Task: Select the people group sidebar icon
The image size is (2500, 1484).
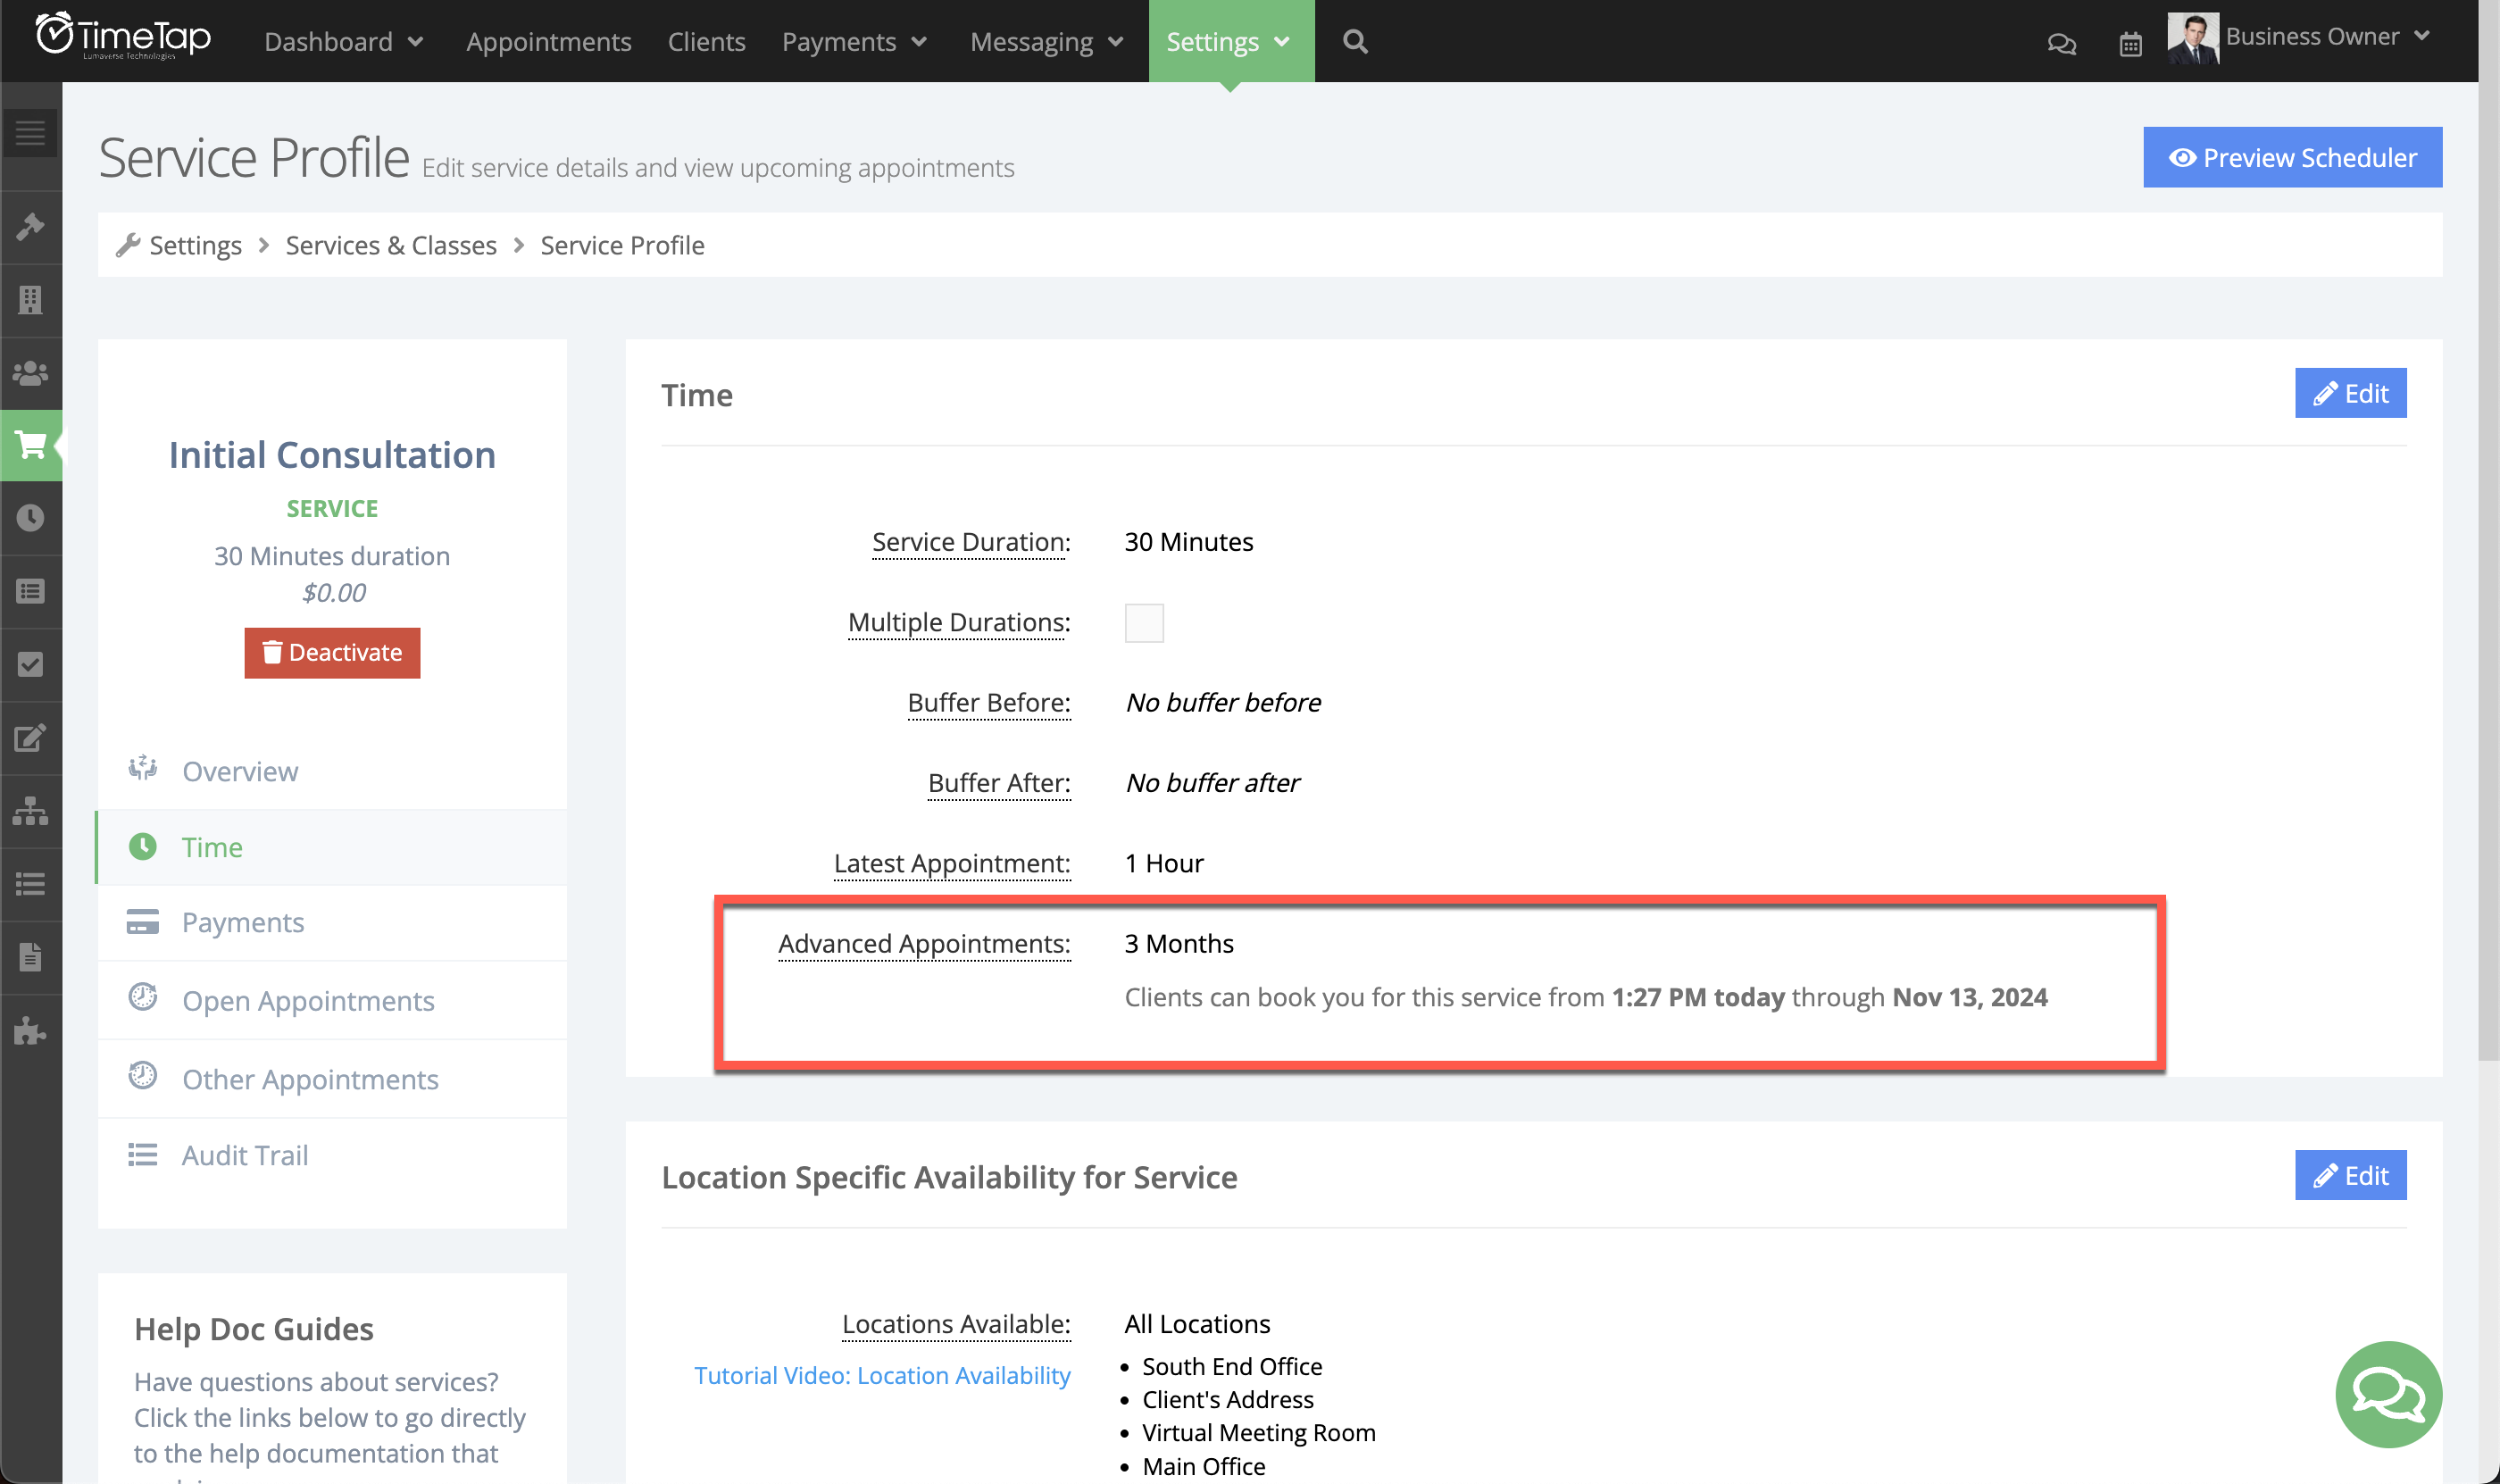Action: point(31,373)
